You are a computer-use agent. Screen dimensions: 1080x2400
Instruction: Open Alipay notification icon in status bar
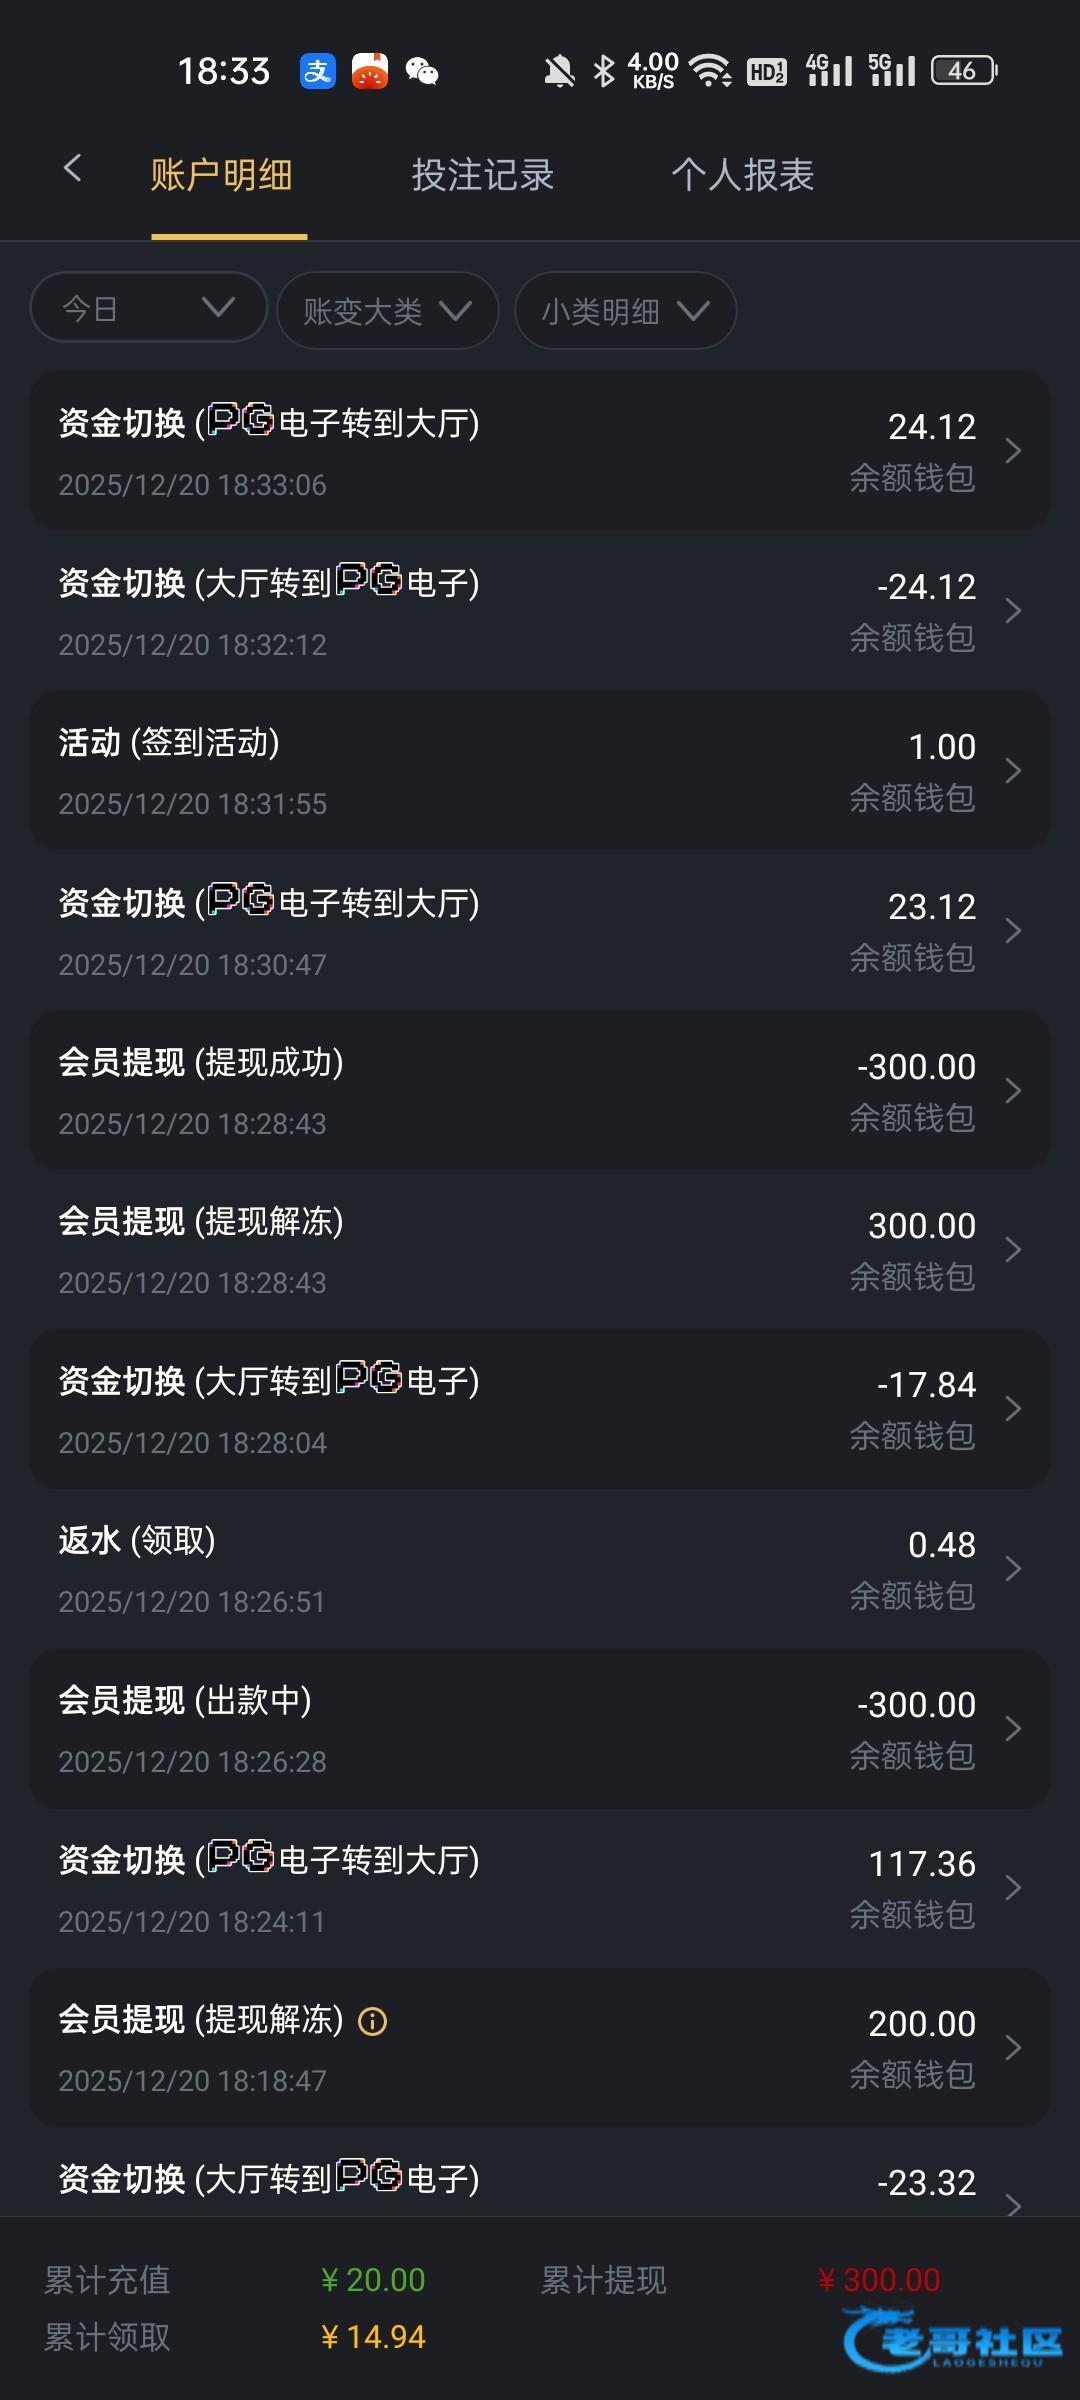pyautogui.click(x=318, y=71)
